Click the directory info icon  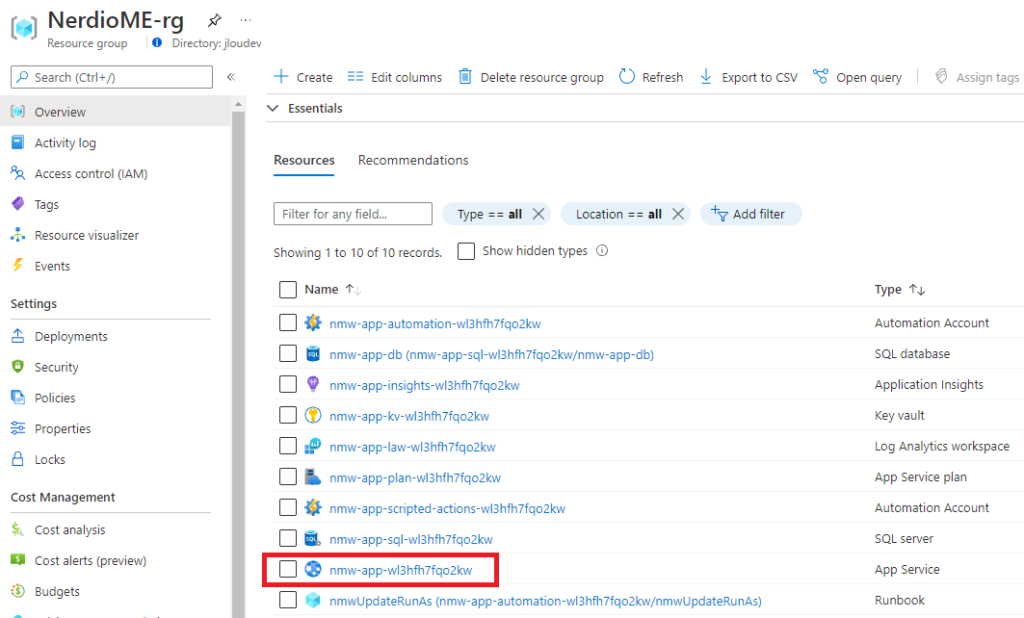tap(157, 43)
